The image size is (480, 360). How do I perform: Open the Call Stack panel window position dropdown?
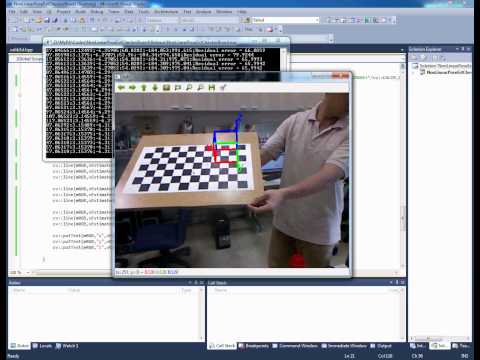(391, 283)
